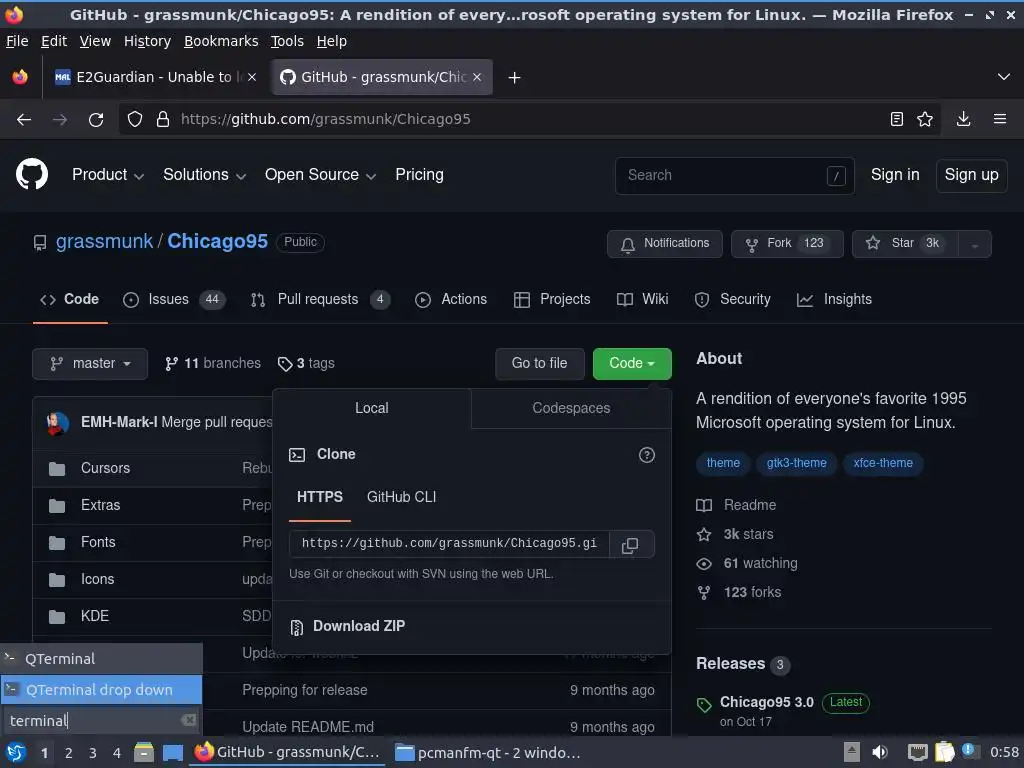Open the Bookmarks menu
The image size is (1024, 768).
pos(221,41)
